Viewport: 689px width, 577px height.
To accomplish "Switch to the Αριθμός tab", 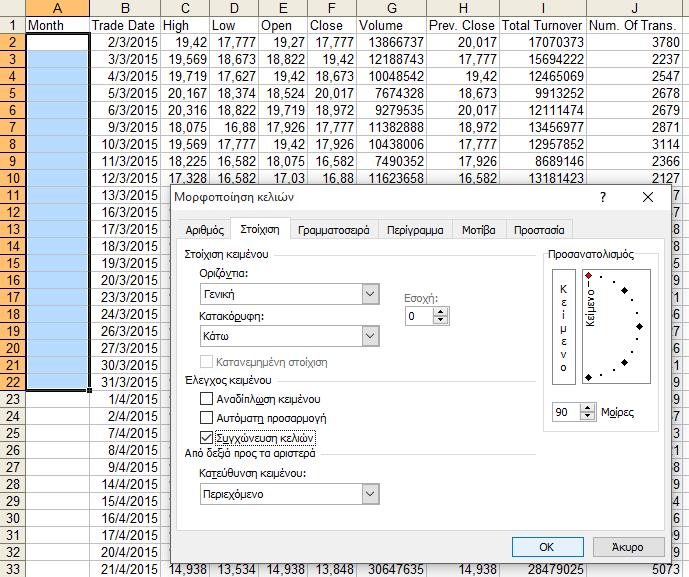I will [x=204, y=230].
